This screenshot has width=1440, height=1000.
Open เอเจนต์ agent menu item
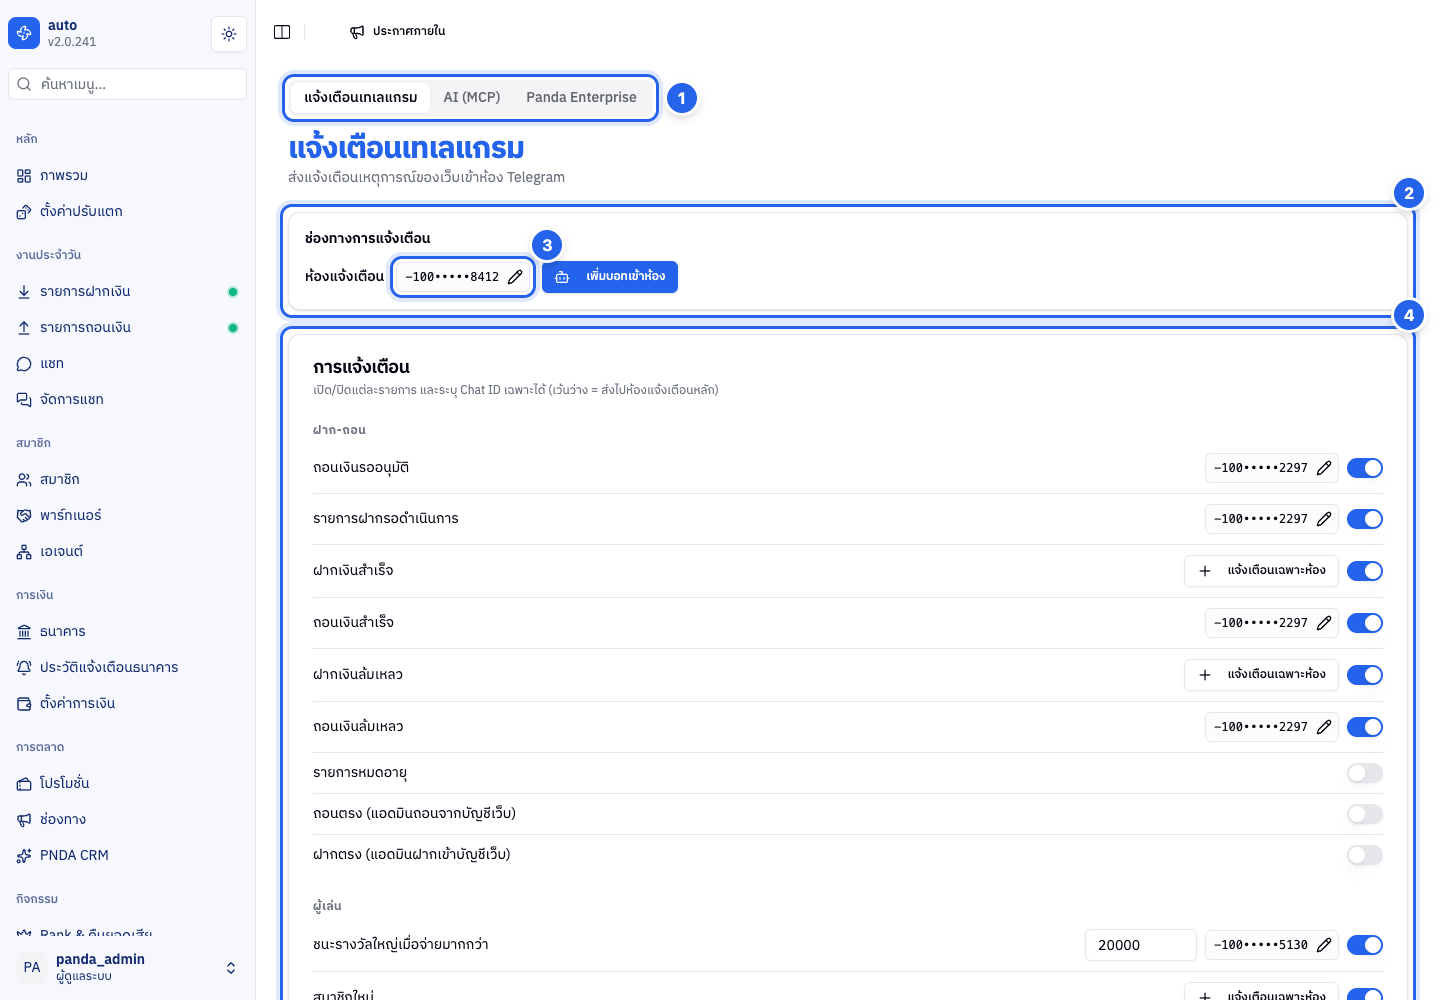coord(127,552)
